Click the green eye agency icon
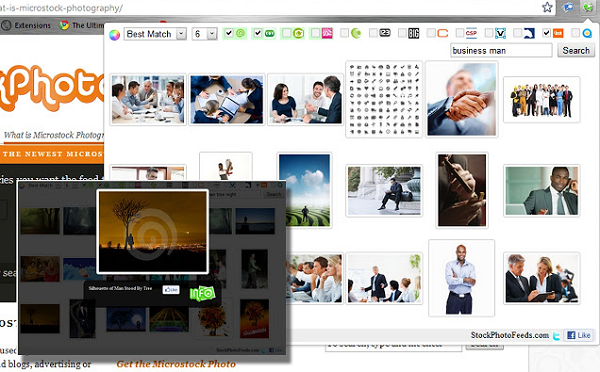The image size is (600, 372). (298, 33)
